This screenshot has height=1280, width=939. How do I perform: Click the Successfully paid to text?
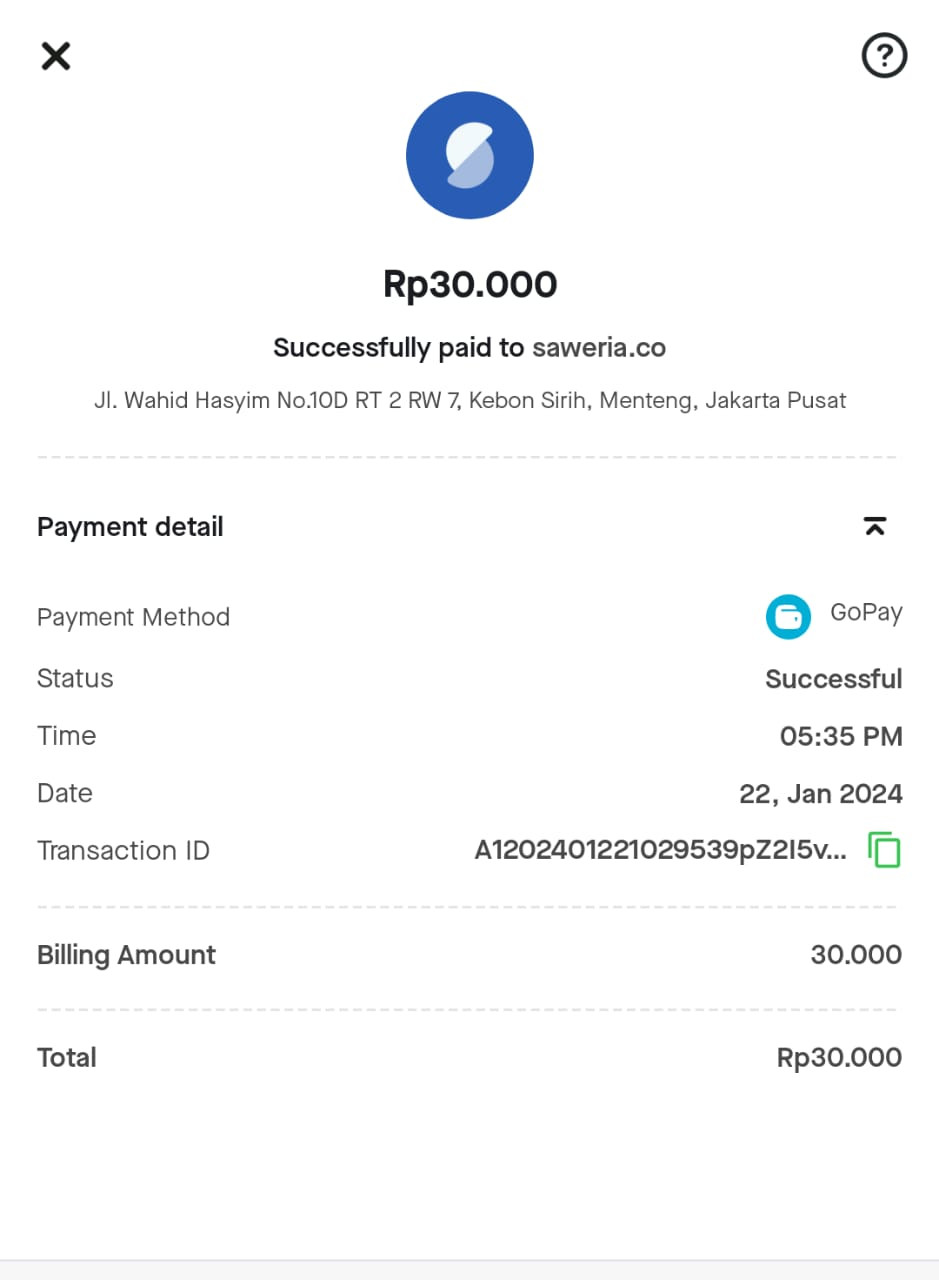coord(399,348)
